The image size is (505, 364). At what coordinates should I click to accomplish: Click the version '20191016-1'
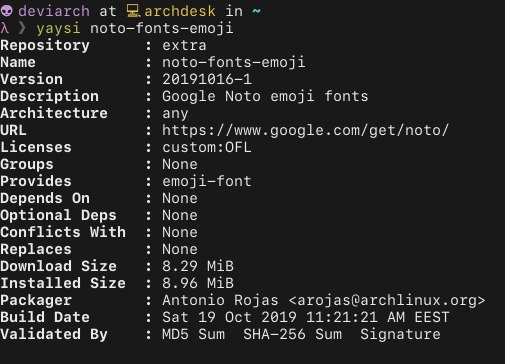[207, 79]
